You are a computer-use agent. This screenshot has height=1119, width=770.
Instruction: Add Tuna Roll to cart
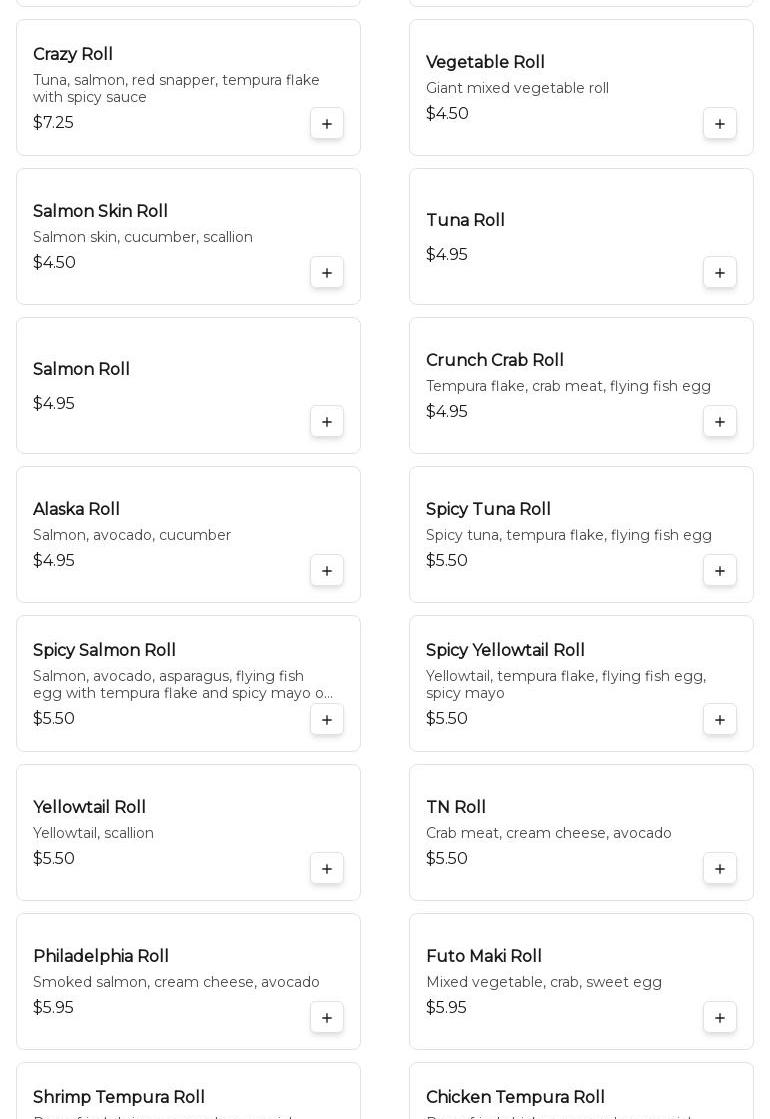click(x=720, y=273)
